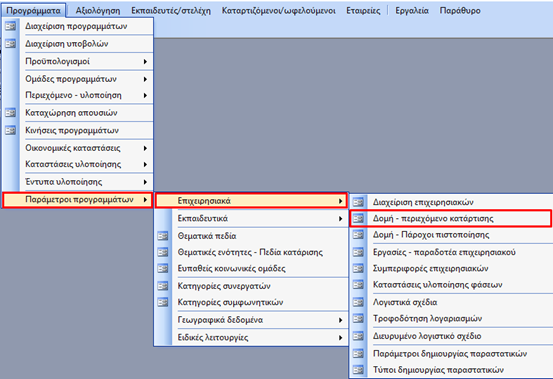Expand the Ομάδες προγραμμάτων submenu arrow
Viewport: 553px width, 379px height.
coord(145,79)
